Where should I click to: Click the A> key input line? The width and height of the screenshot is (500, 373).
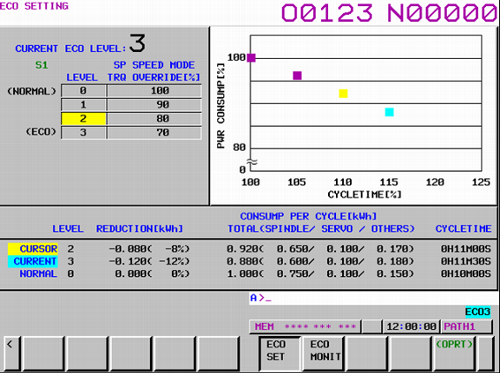click(373, 298)
